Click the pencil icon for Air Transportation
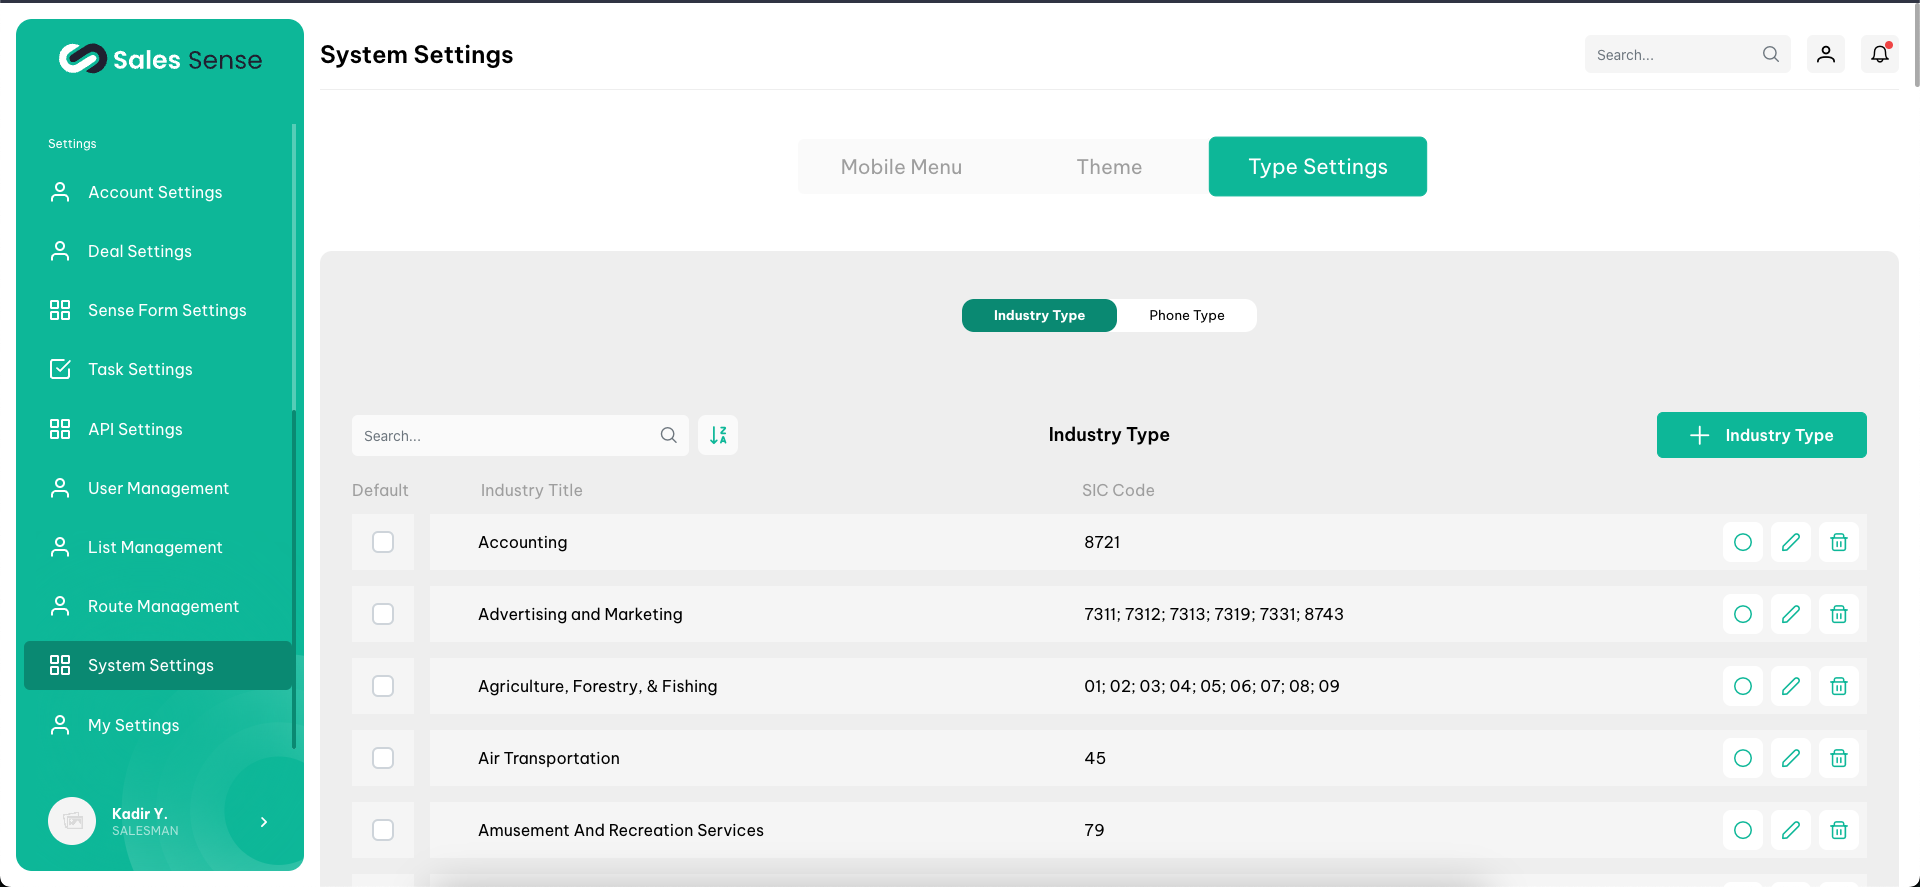This screenshot has height=887, width=1920. point(1790,758)
